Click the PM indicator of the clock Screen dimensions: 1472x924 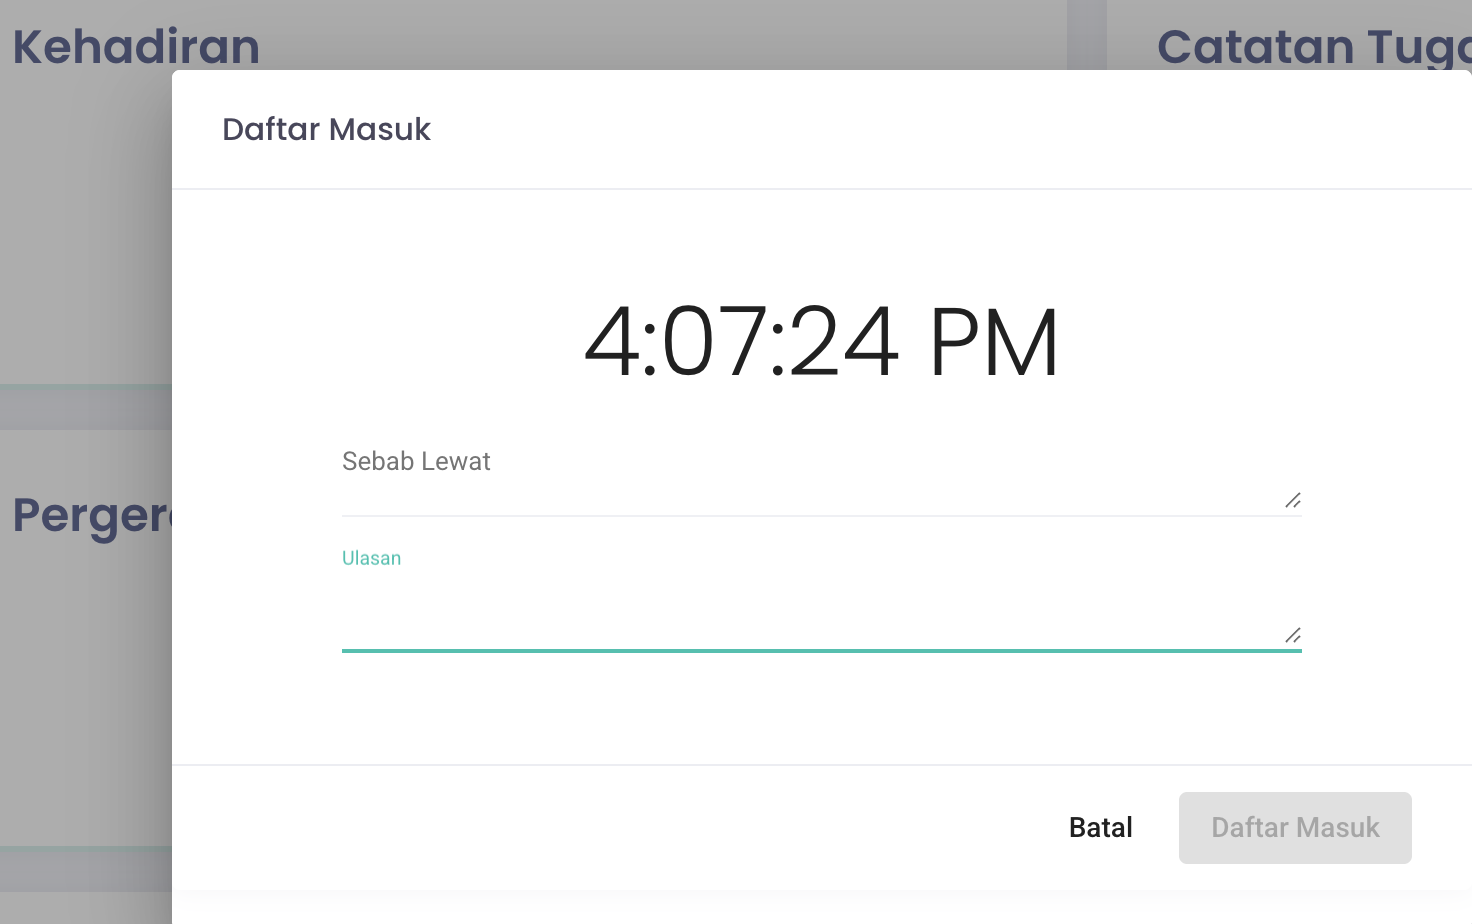993,343
